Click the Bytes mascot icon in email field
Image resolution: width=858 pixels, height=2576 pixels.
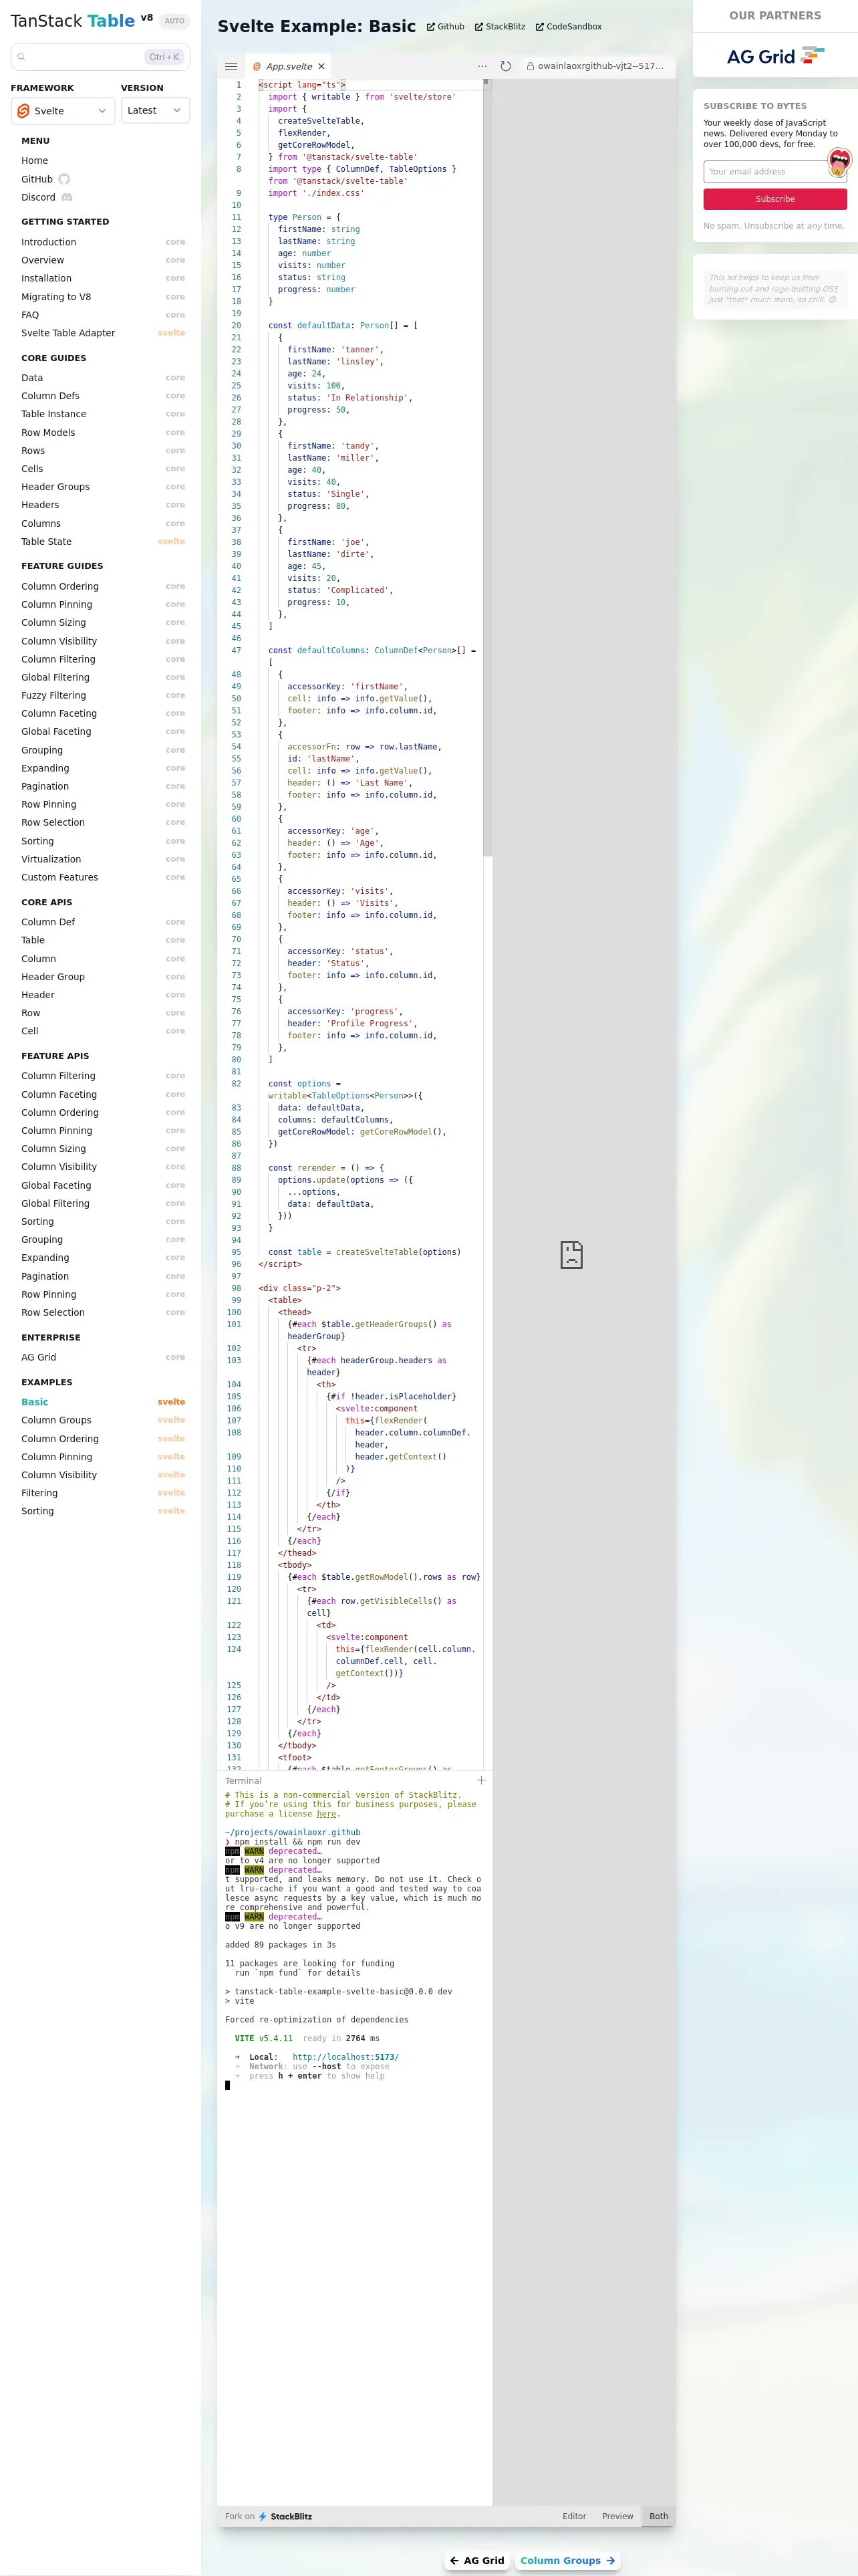tap(838, 162)
